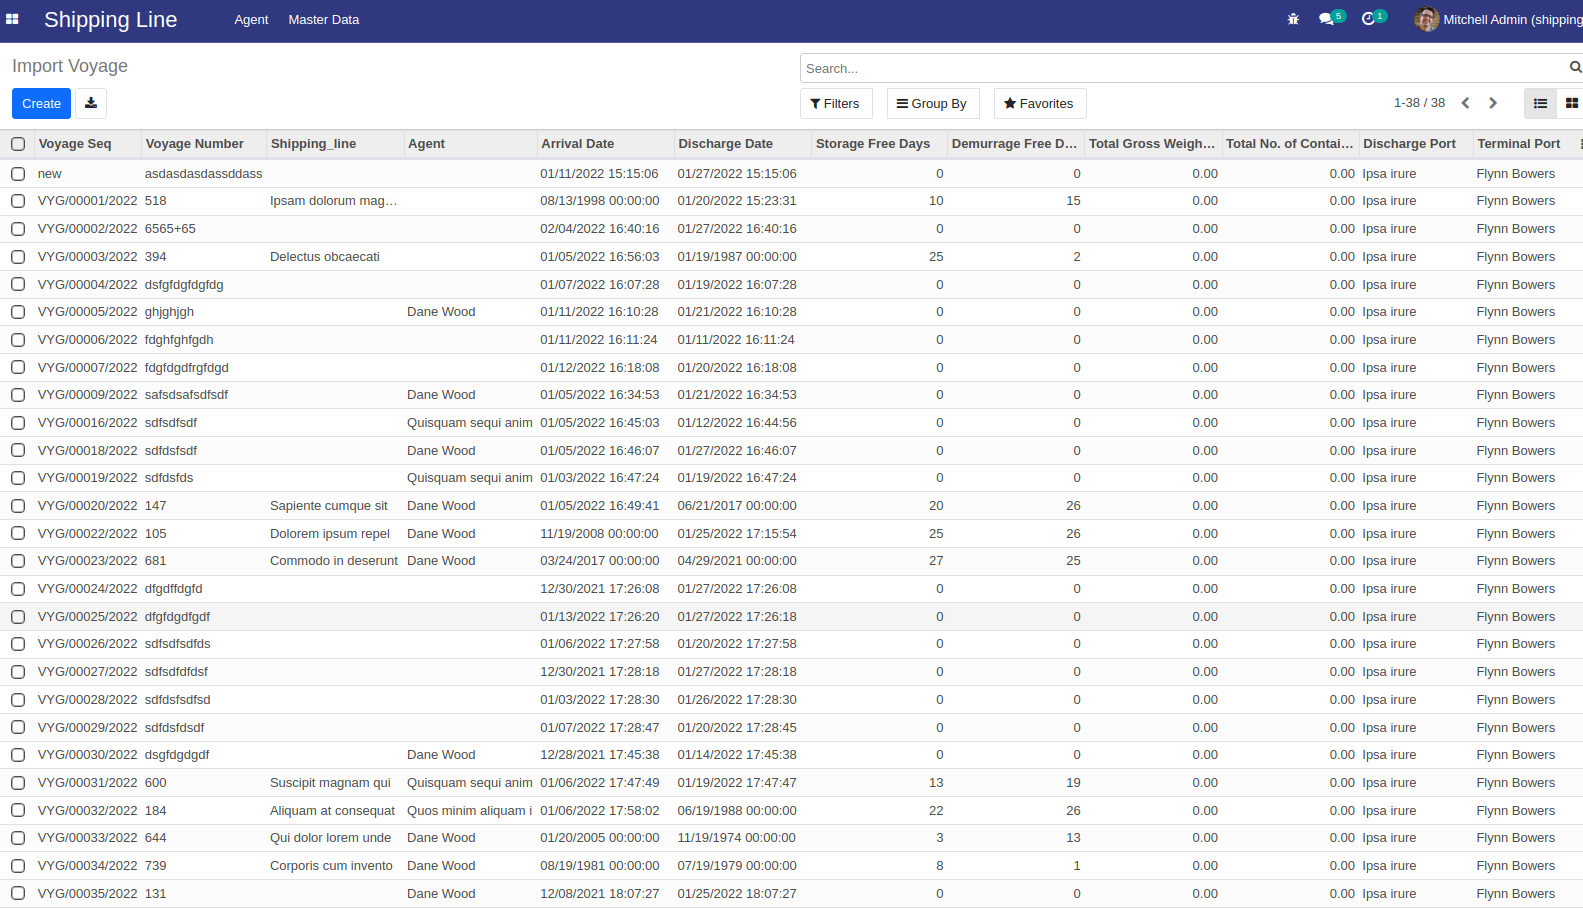Check the VYG/00003/2022 row checkbox
Viewport: 1583px width, 909px height.
coord(18,257)
